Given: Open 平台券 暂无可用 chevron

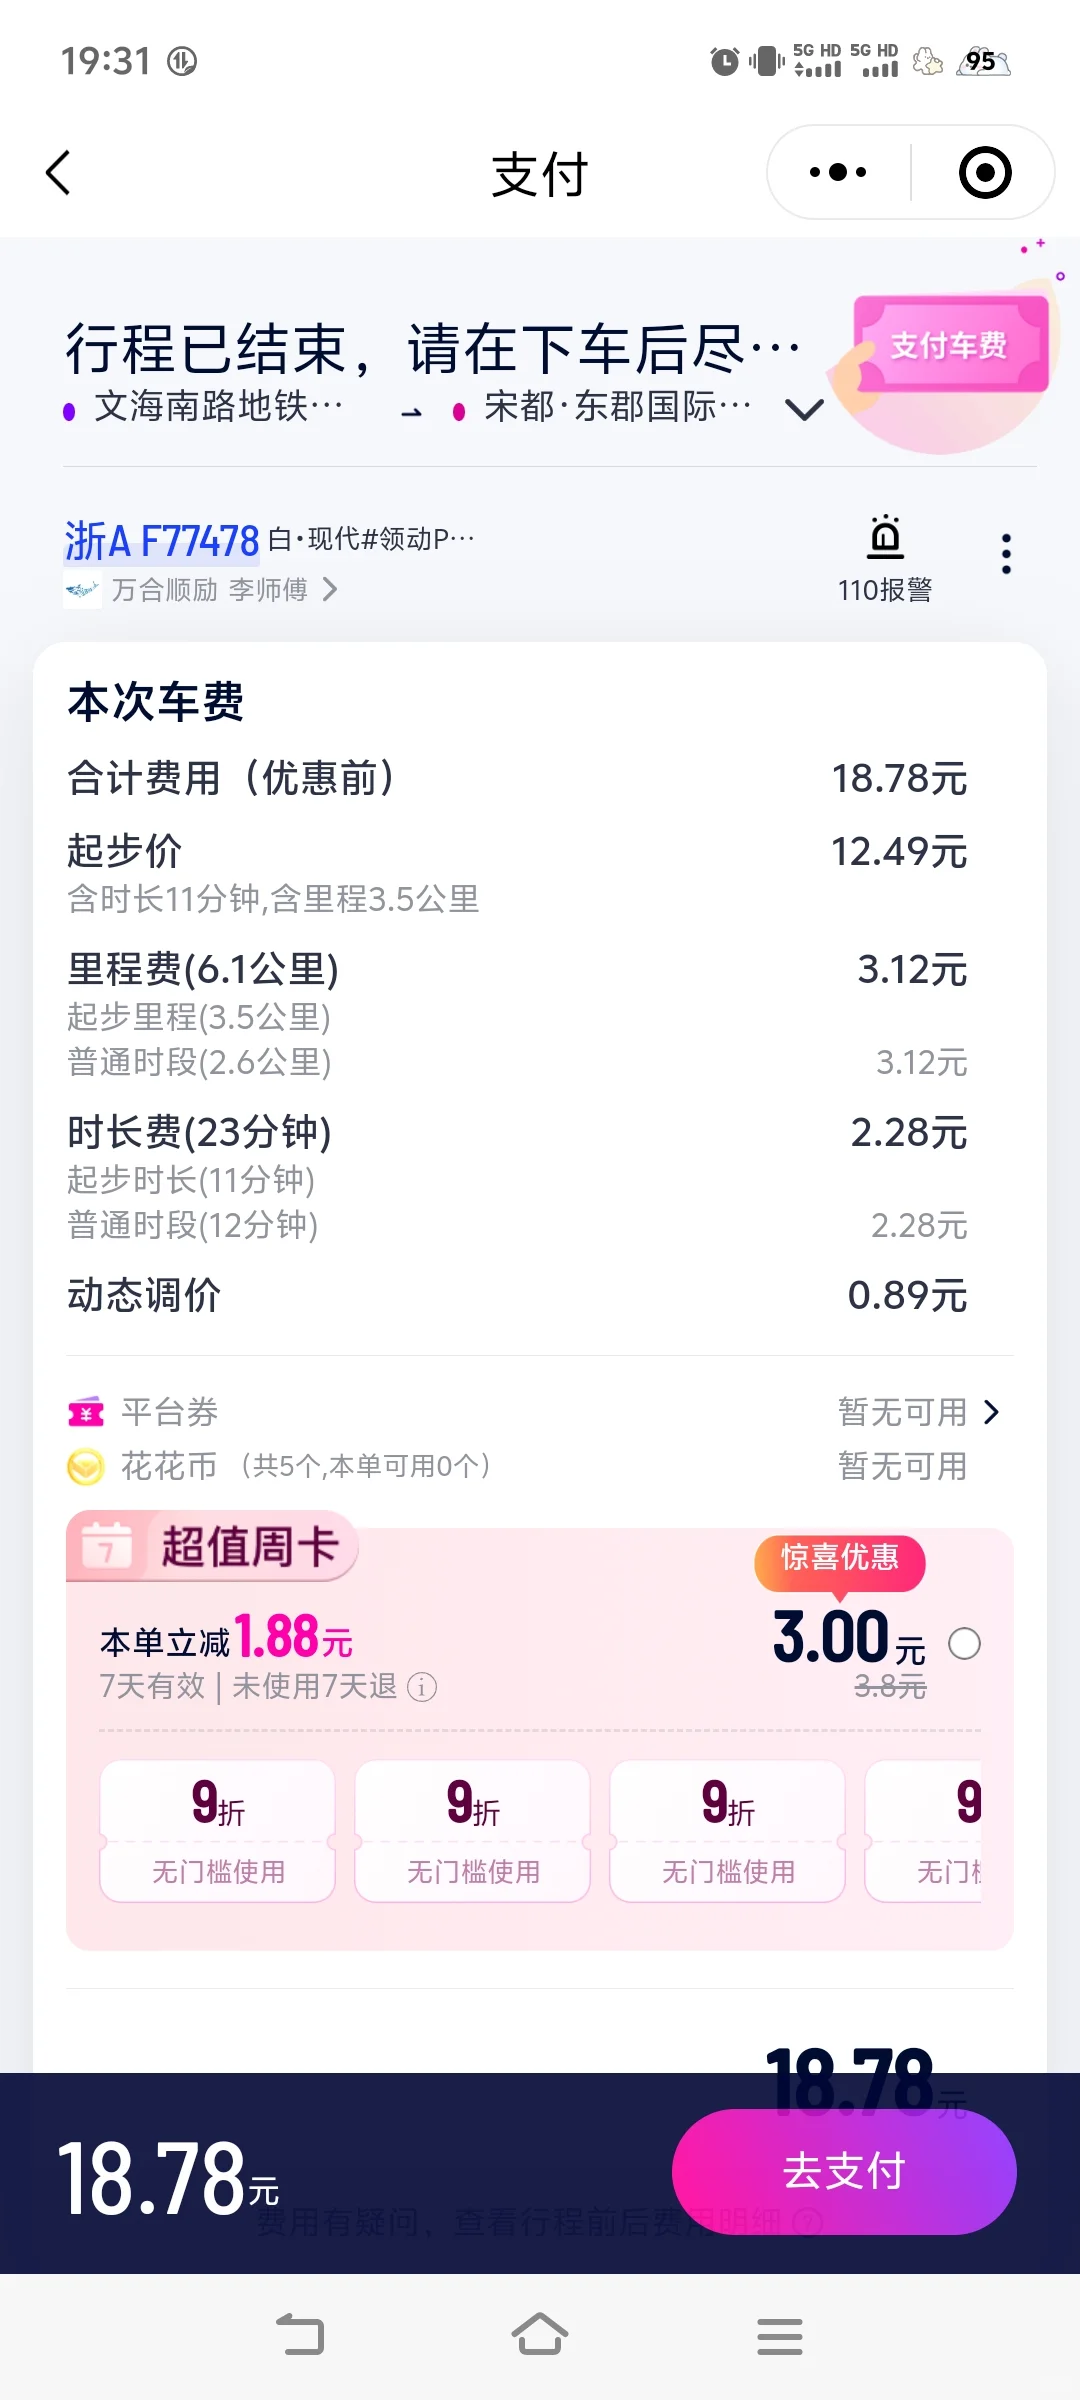Looking at the screenshot, I should [x=991, y=1412].
